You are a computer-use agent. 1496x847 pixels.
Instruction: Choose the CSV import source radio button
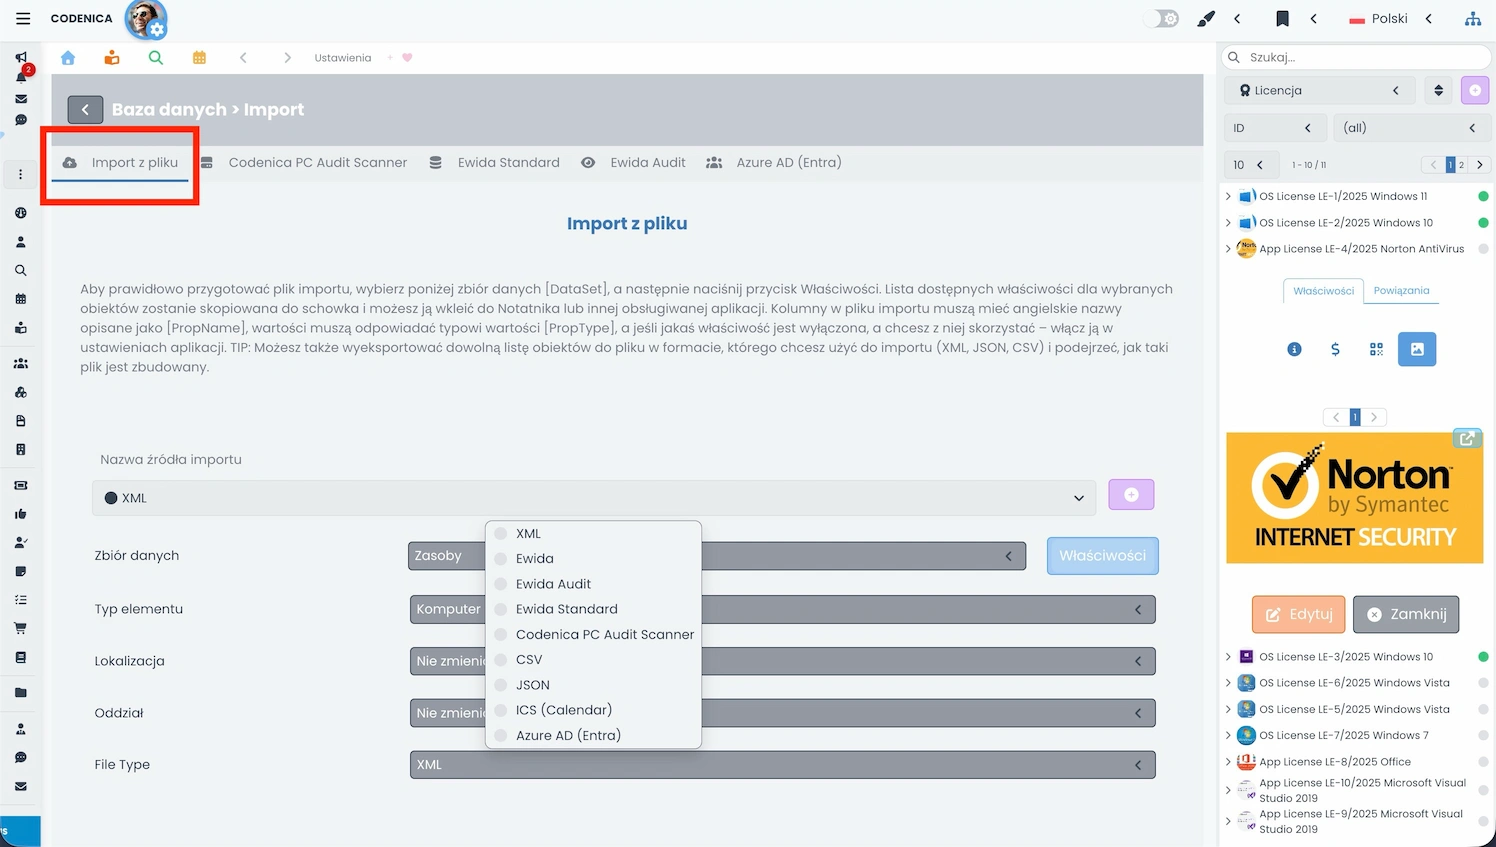(x=500, y=659)
